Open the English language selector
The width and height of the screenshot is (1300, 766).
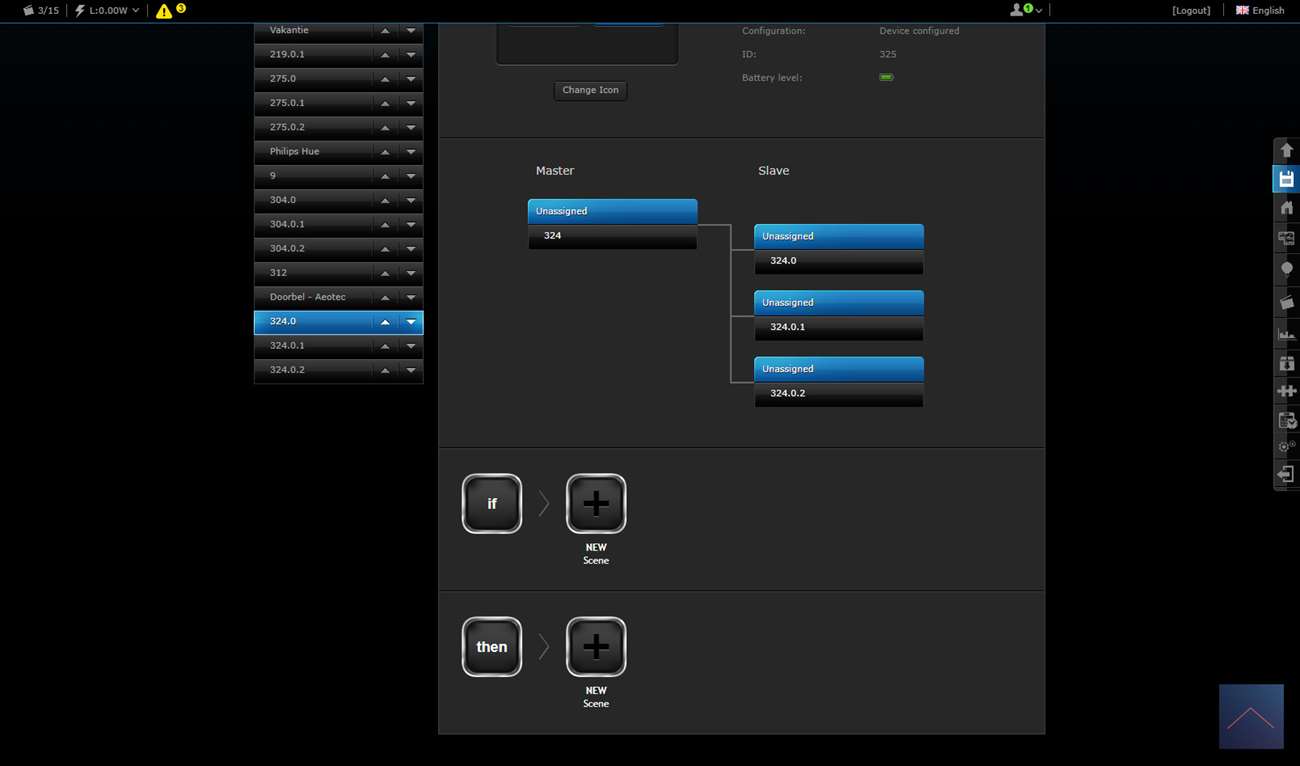(x=1260, y=11)
